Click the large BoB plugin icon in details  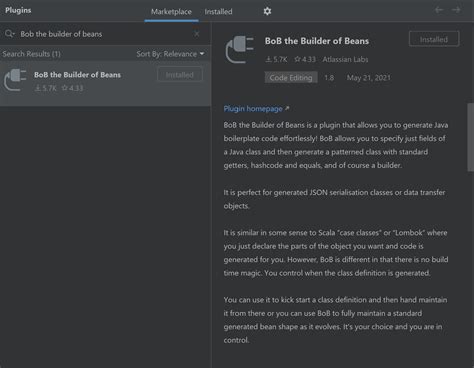pos(240,50)
